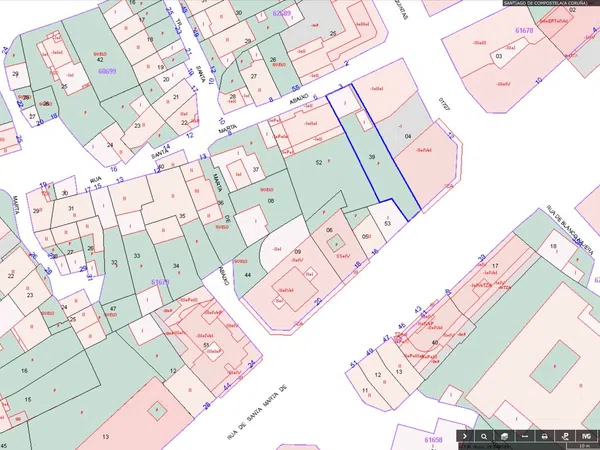Viewport: 600px width, 450px height.
Task: Click the print map icon
Action: pos(545,436)
